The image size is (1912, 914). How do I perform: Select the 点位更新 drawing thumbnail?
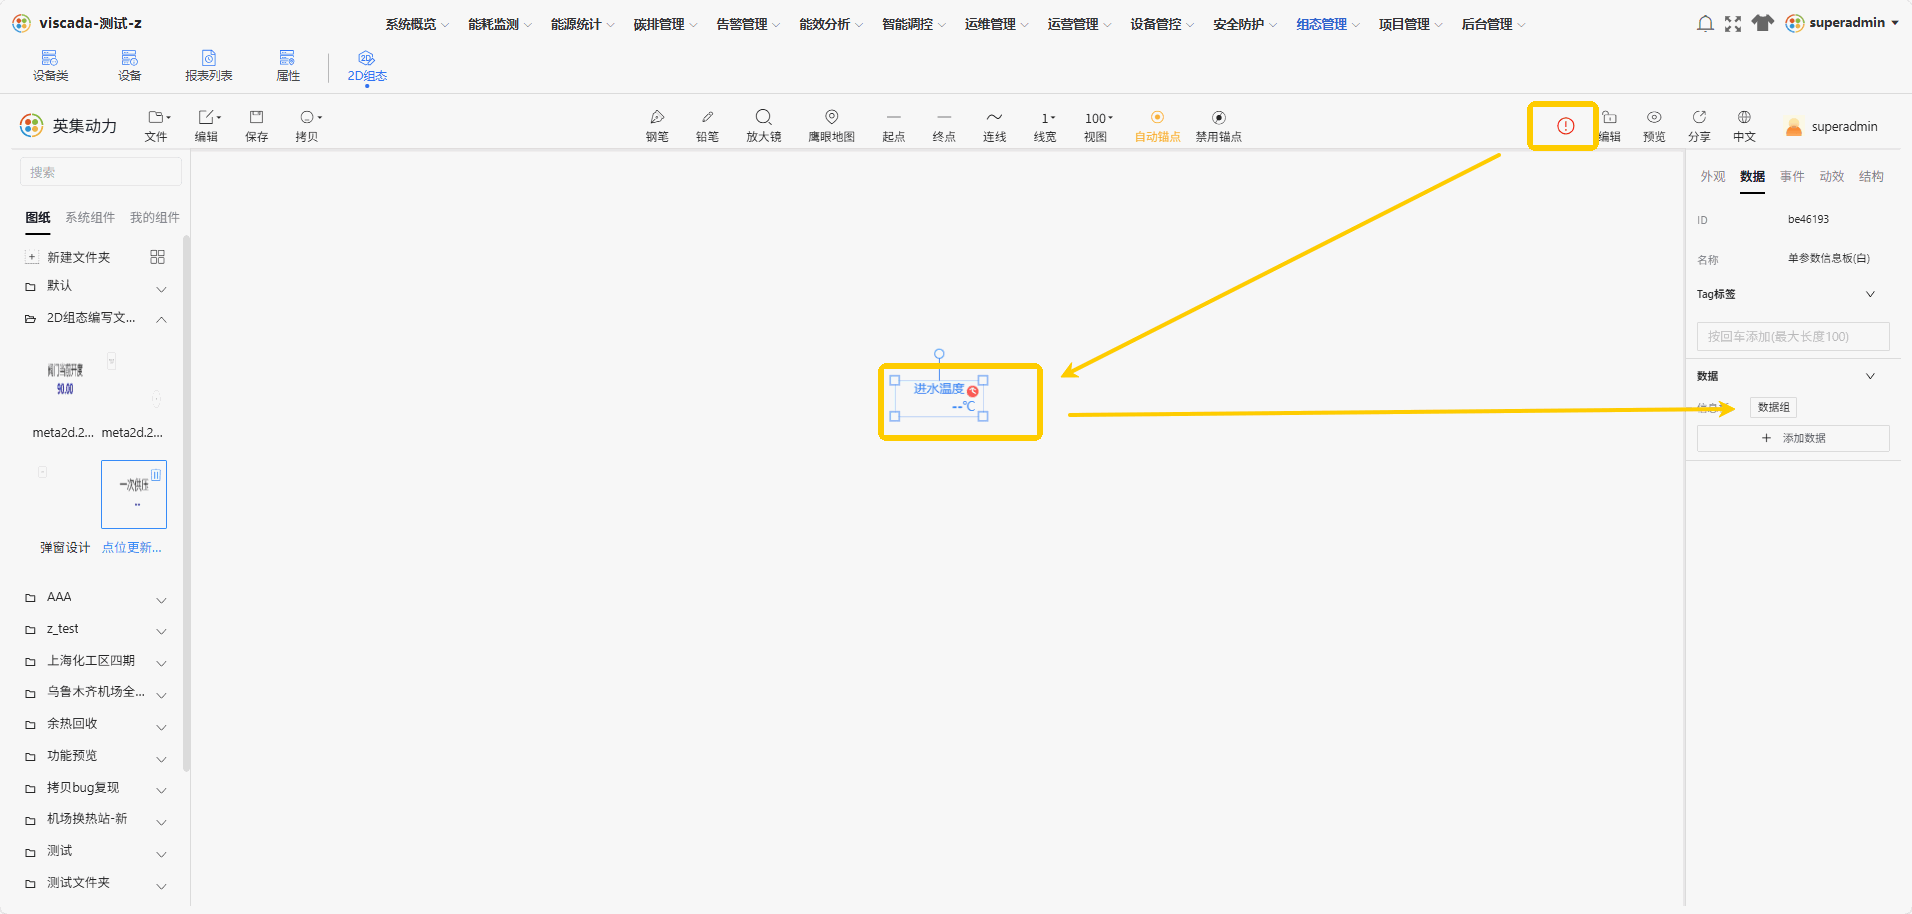click(x=134, y=494)
